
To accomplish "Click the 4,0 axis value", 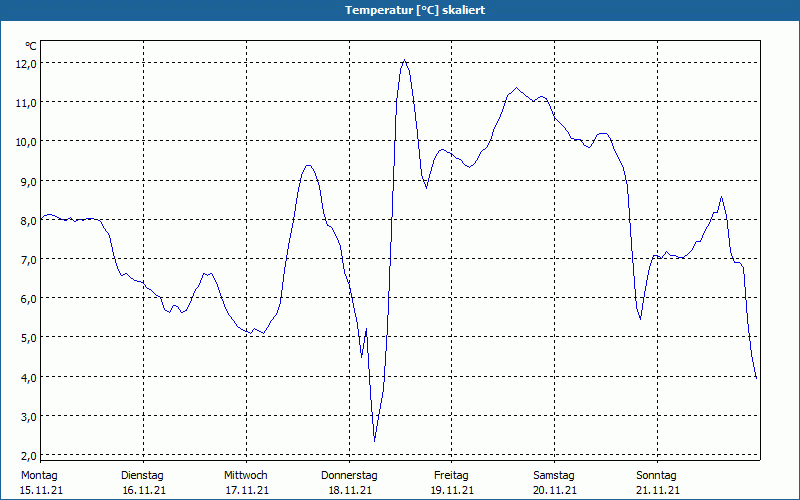I will click(x=28, y=377).
